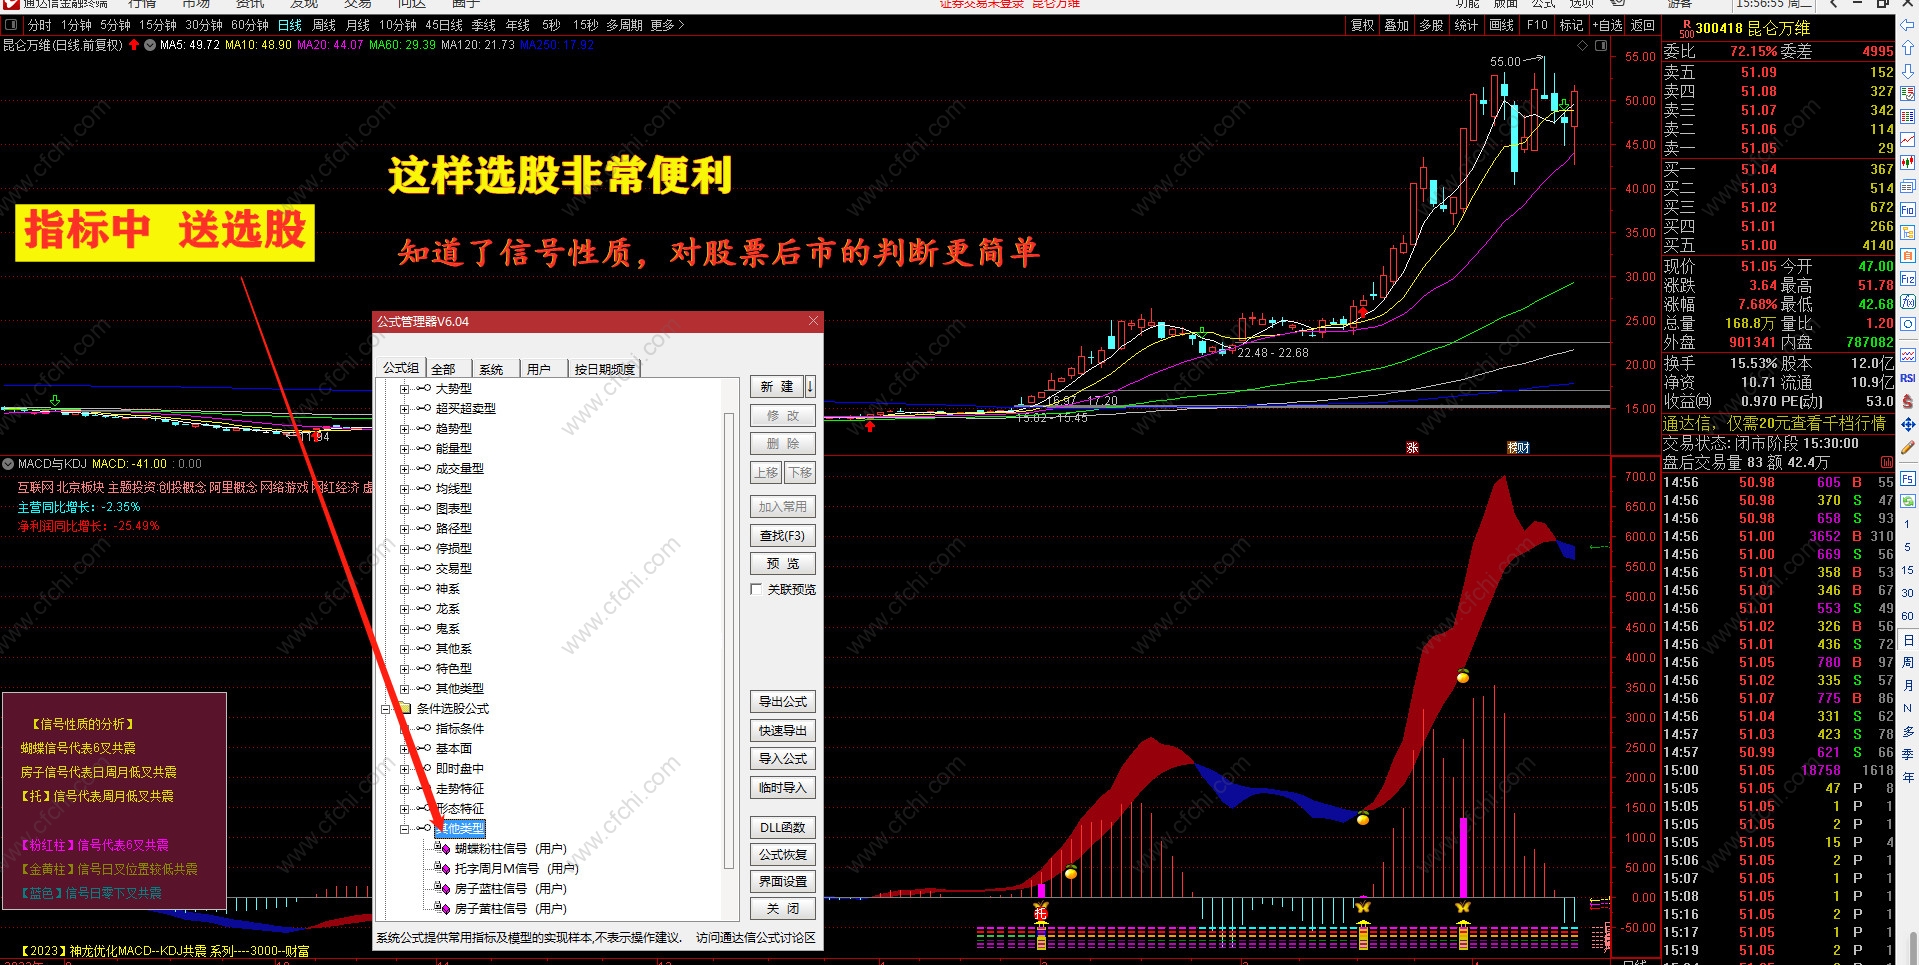Image resolution: width=1919 pixels, height=965 pixels.
Task: Click the red dollar sign icon in sidebar
Action: click(x=1908, y=401)
